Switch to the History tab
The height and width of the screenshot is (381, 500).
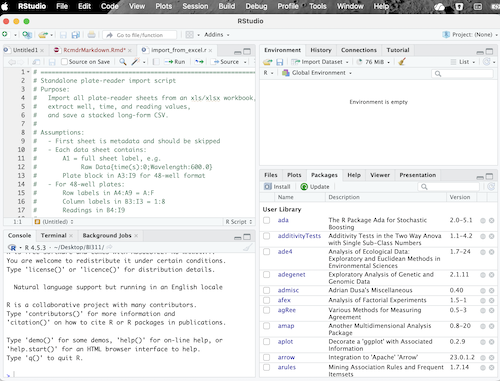pyautogui.click(x=321, y=50)
